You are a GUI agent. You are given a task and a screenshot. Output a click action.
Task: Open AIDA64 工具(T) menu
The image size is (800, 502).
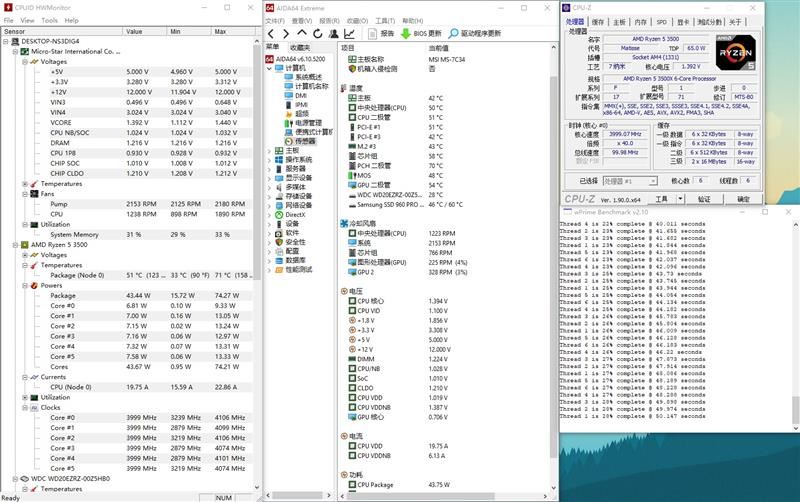(385, 21)
